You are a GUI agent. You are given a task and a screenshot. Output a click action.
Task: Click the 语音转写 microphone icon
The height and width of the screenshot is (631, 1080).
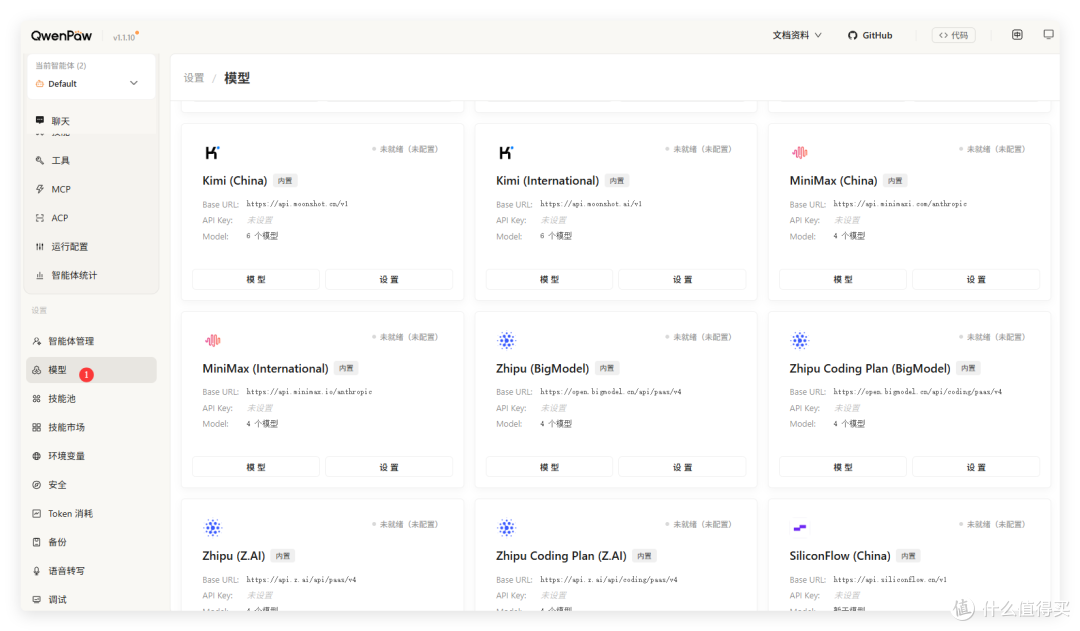point(37,570)
